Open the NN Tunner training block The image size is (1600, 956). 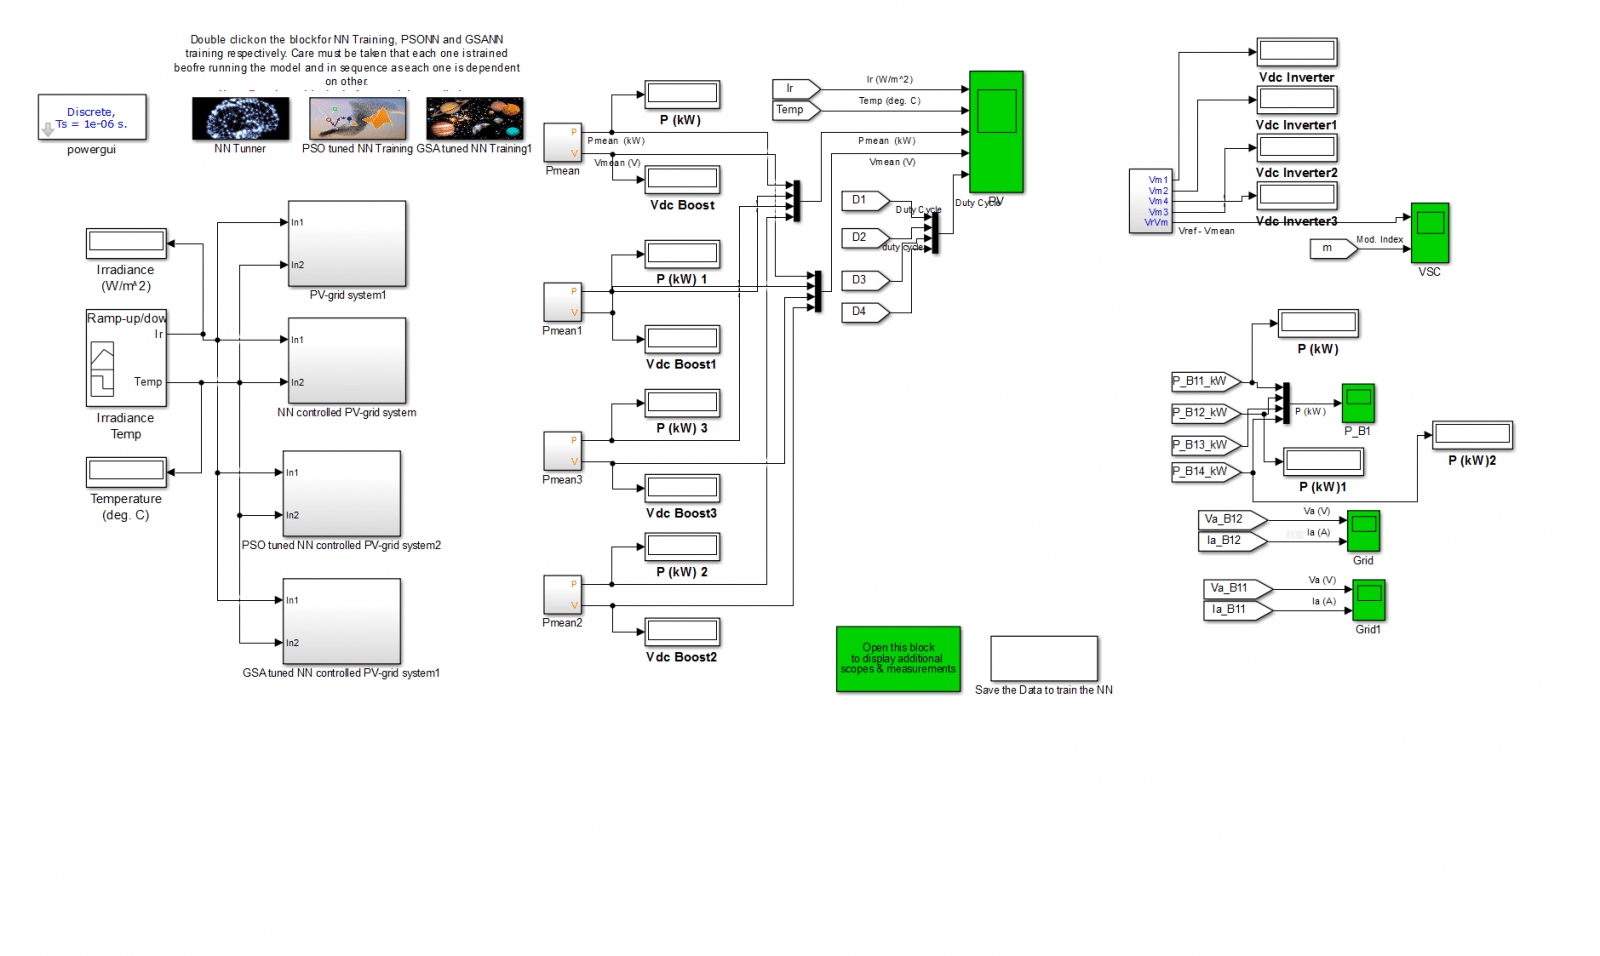(x=239, y=118)
